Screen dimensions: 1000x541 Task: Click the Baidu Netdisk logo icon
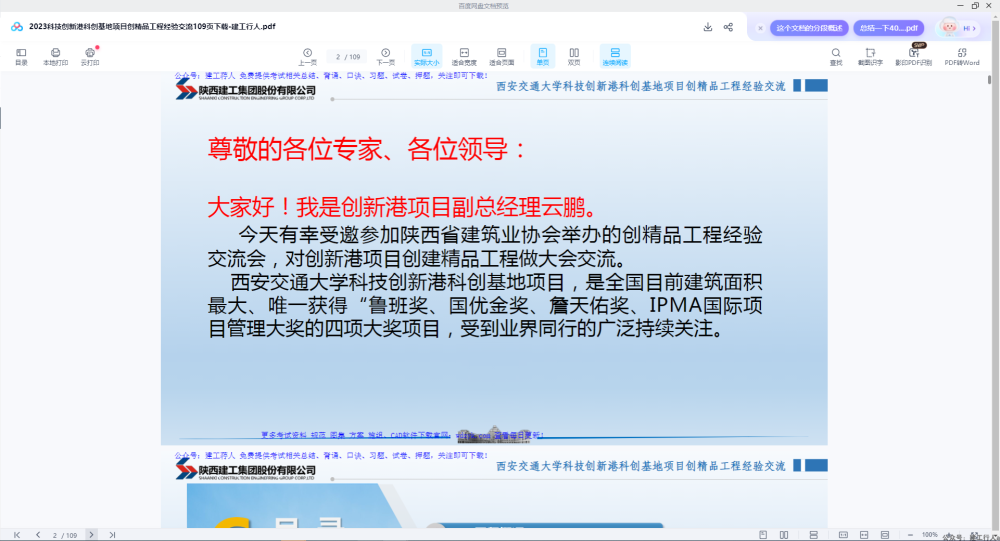point(17,27)
